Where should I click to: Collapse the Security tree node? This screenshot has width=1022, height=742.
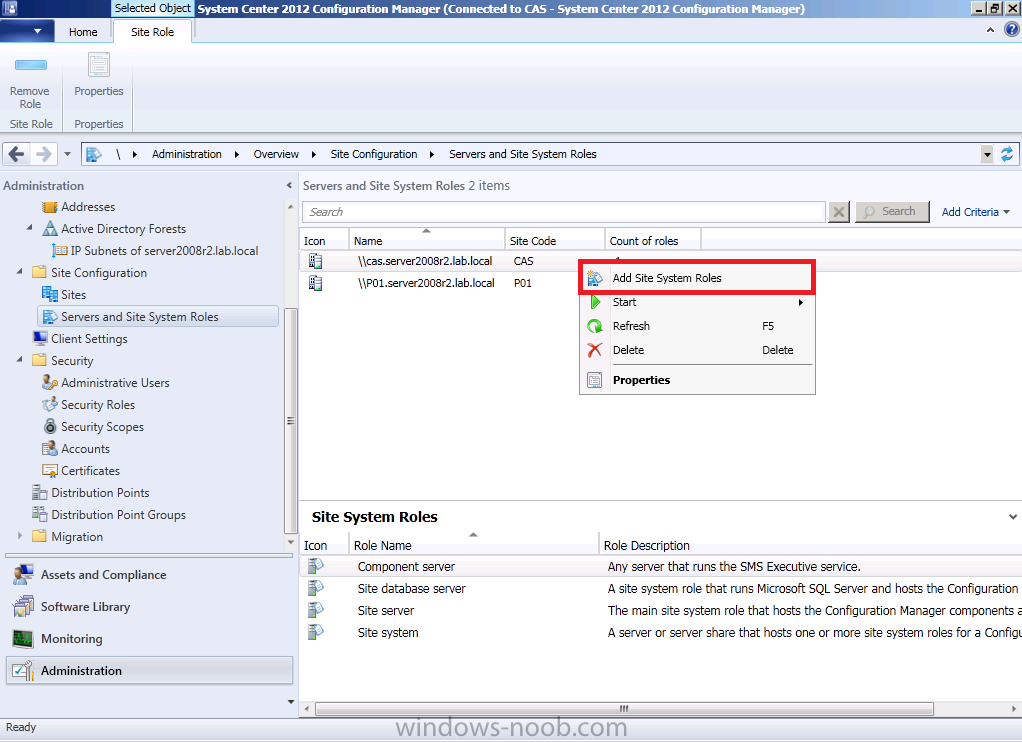coord(20,360)
